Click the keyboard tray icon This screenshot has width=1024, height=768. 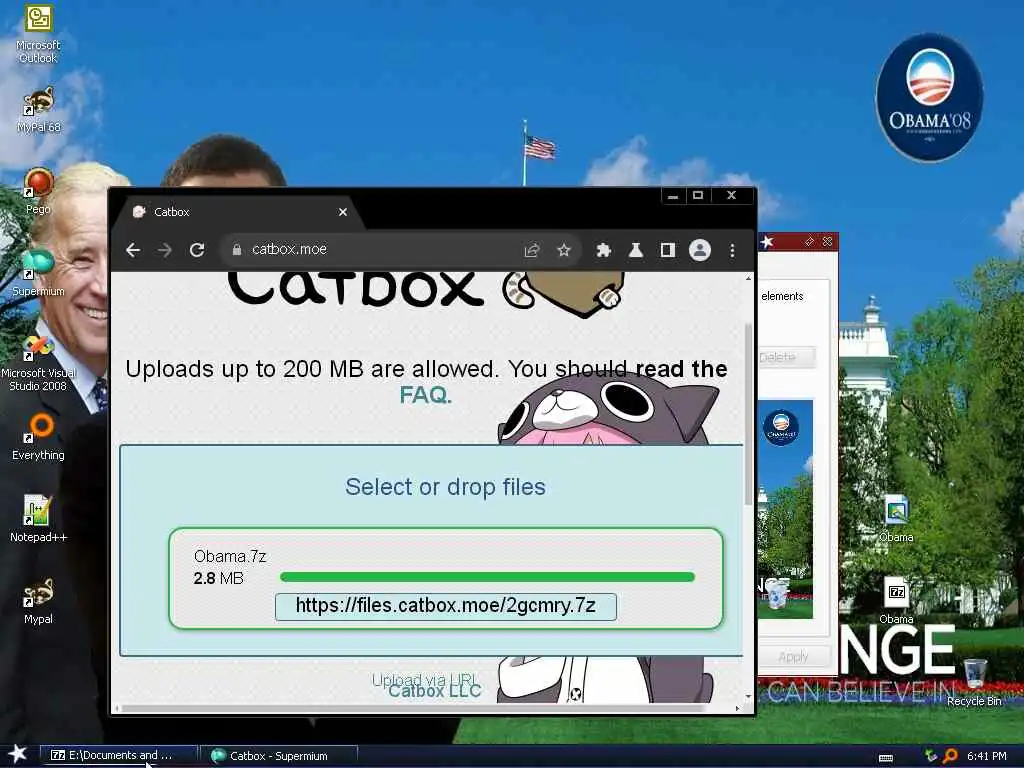tap(886, 758)
